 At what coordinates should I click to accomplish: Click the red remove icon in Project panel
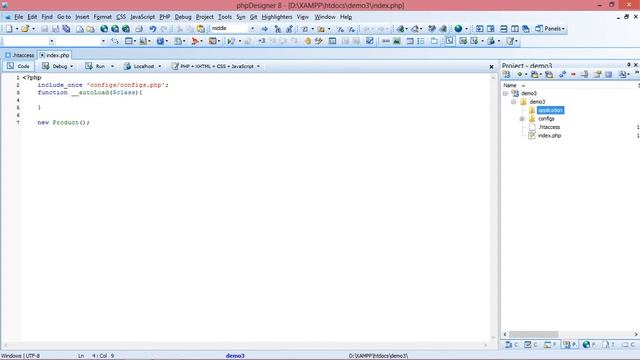573,74
